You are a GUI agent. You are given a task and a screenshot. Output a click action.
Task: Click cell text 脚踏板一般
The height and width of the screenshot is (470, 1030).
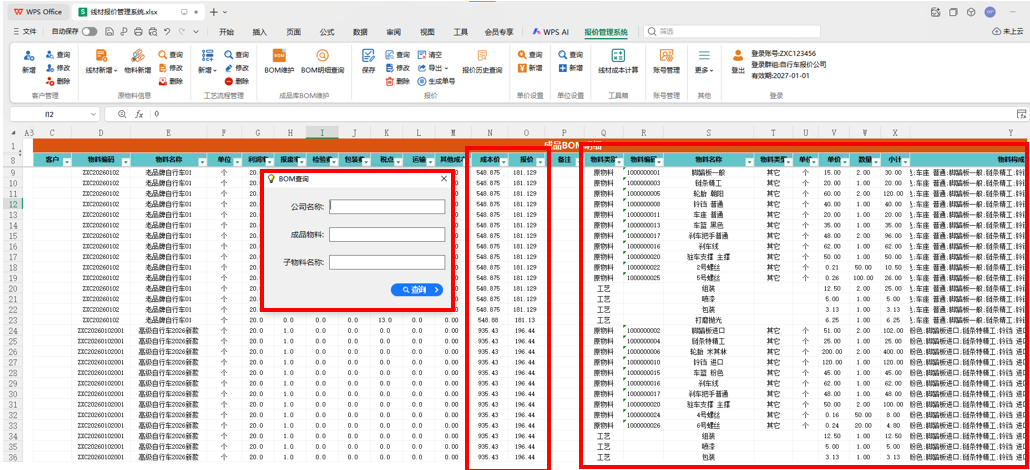tap(707, 172)
